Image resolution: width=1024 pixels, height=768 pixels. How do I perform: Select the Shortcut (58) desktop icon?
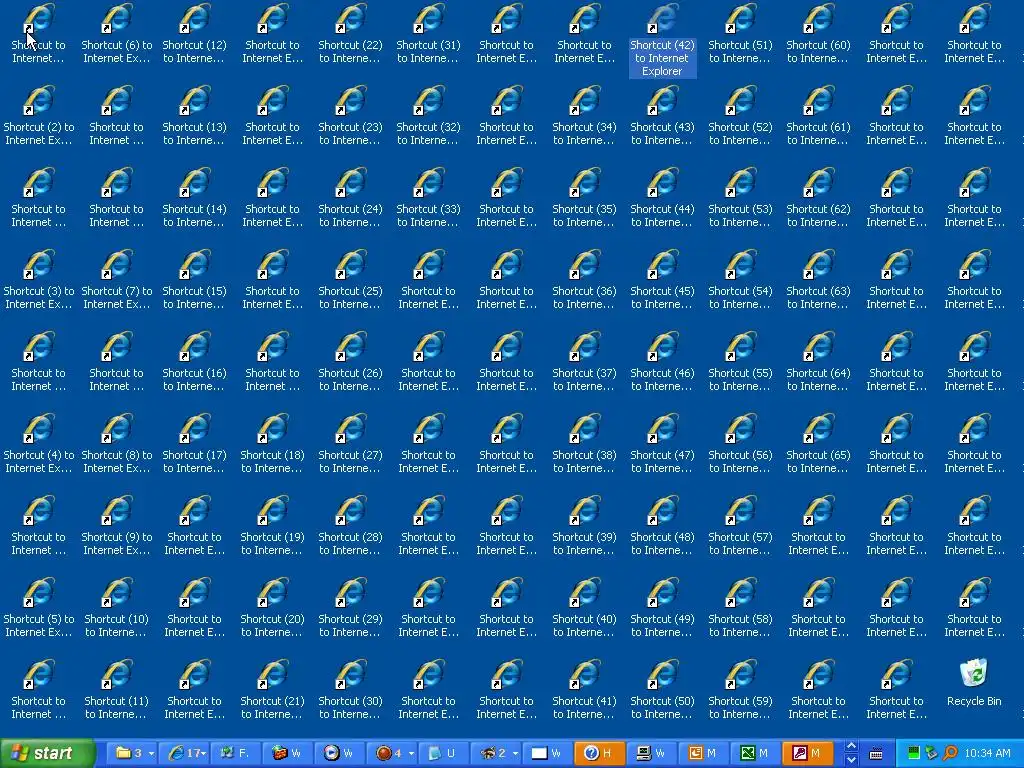(x=741, y=607)
